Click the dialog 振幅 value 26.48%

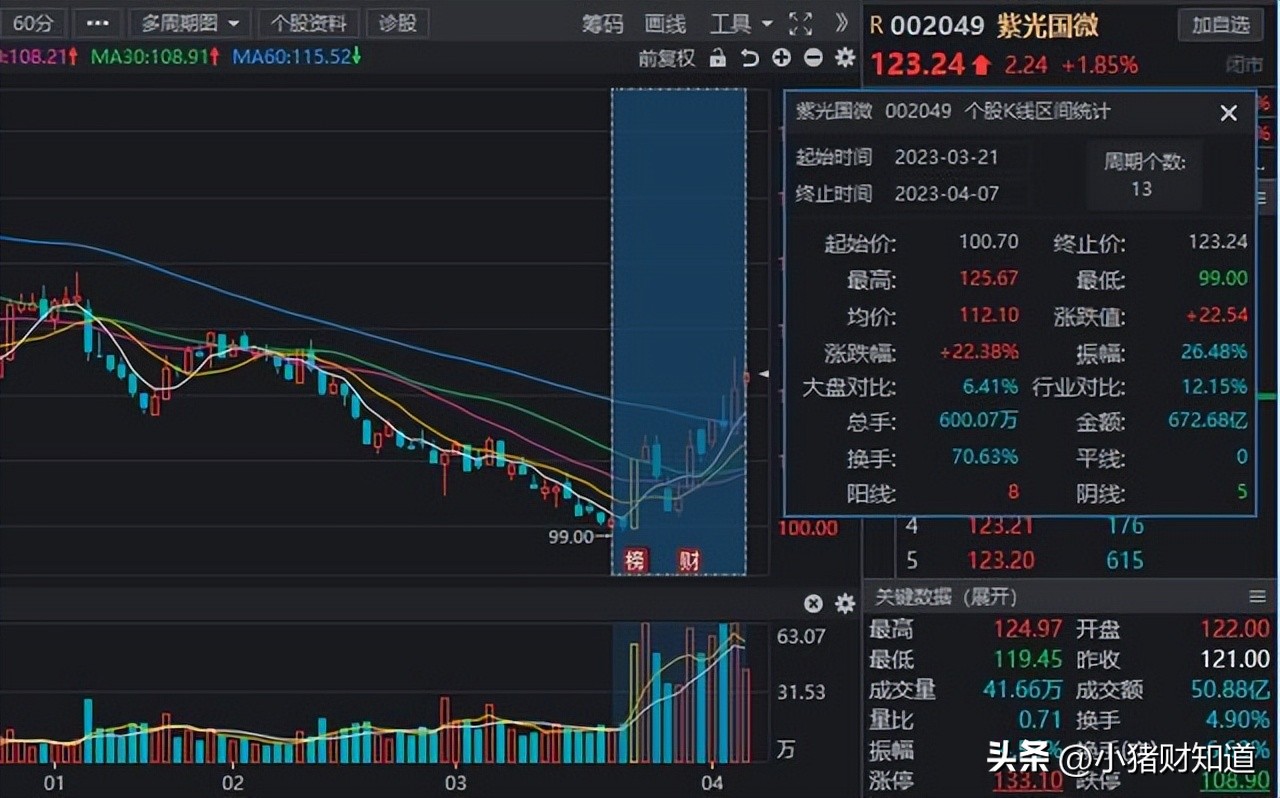[1212, 351]
